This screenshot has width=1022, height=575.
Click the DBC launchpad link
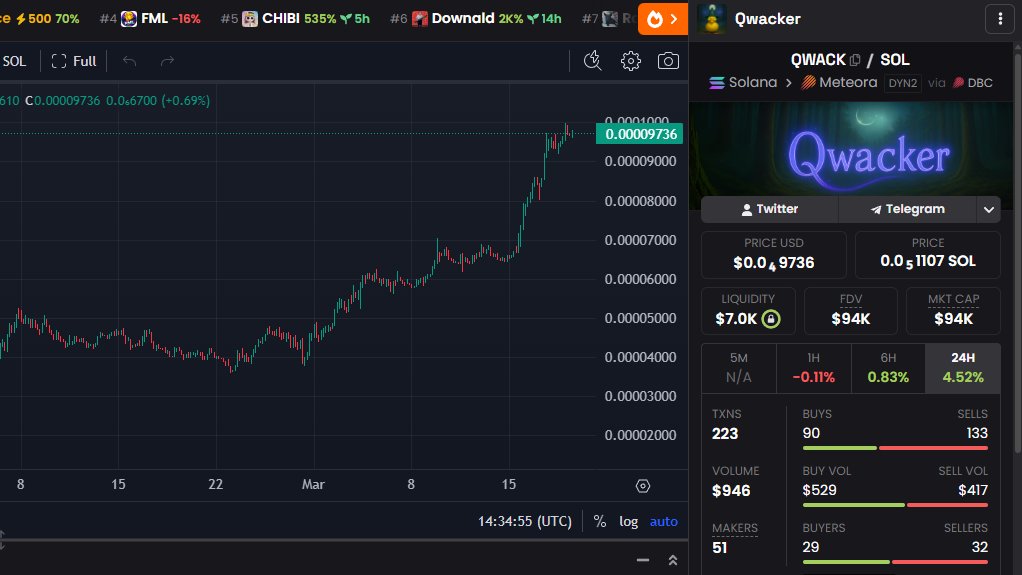[972, 83]
